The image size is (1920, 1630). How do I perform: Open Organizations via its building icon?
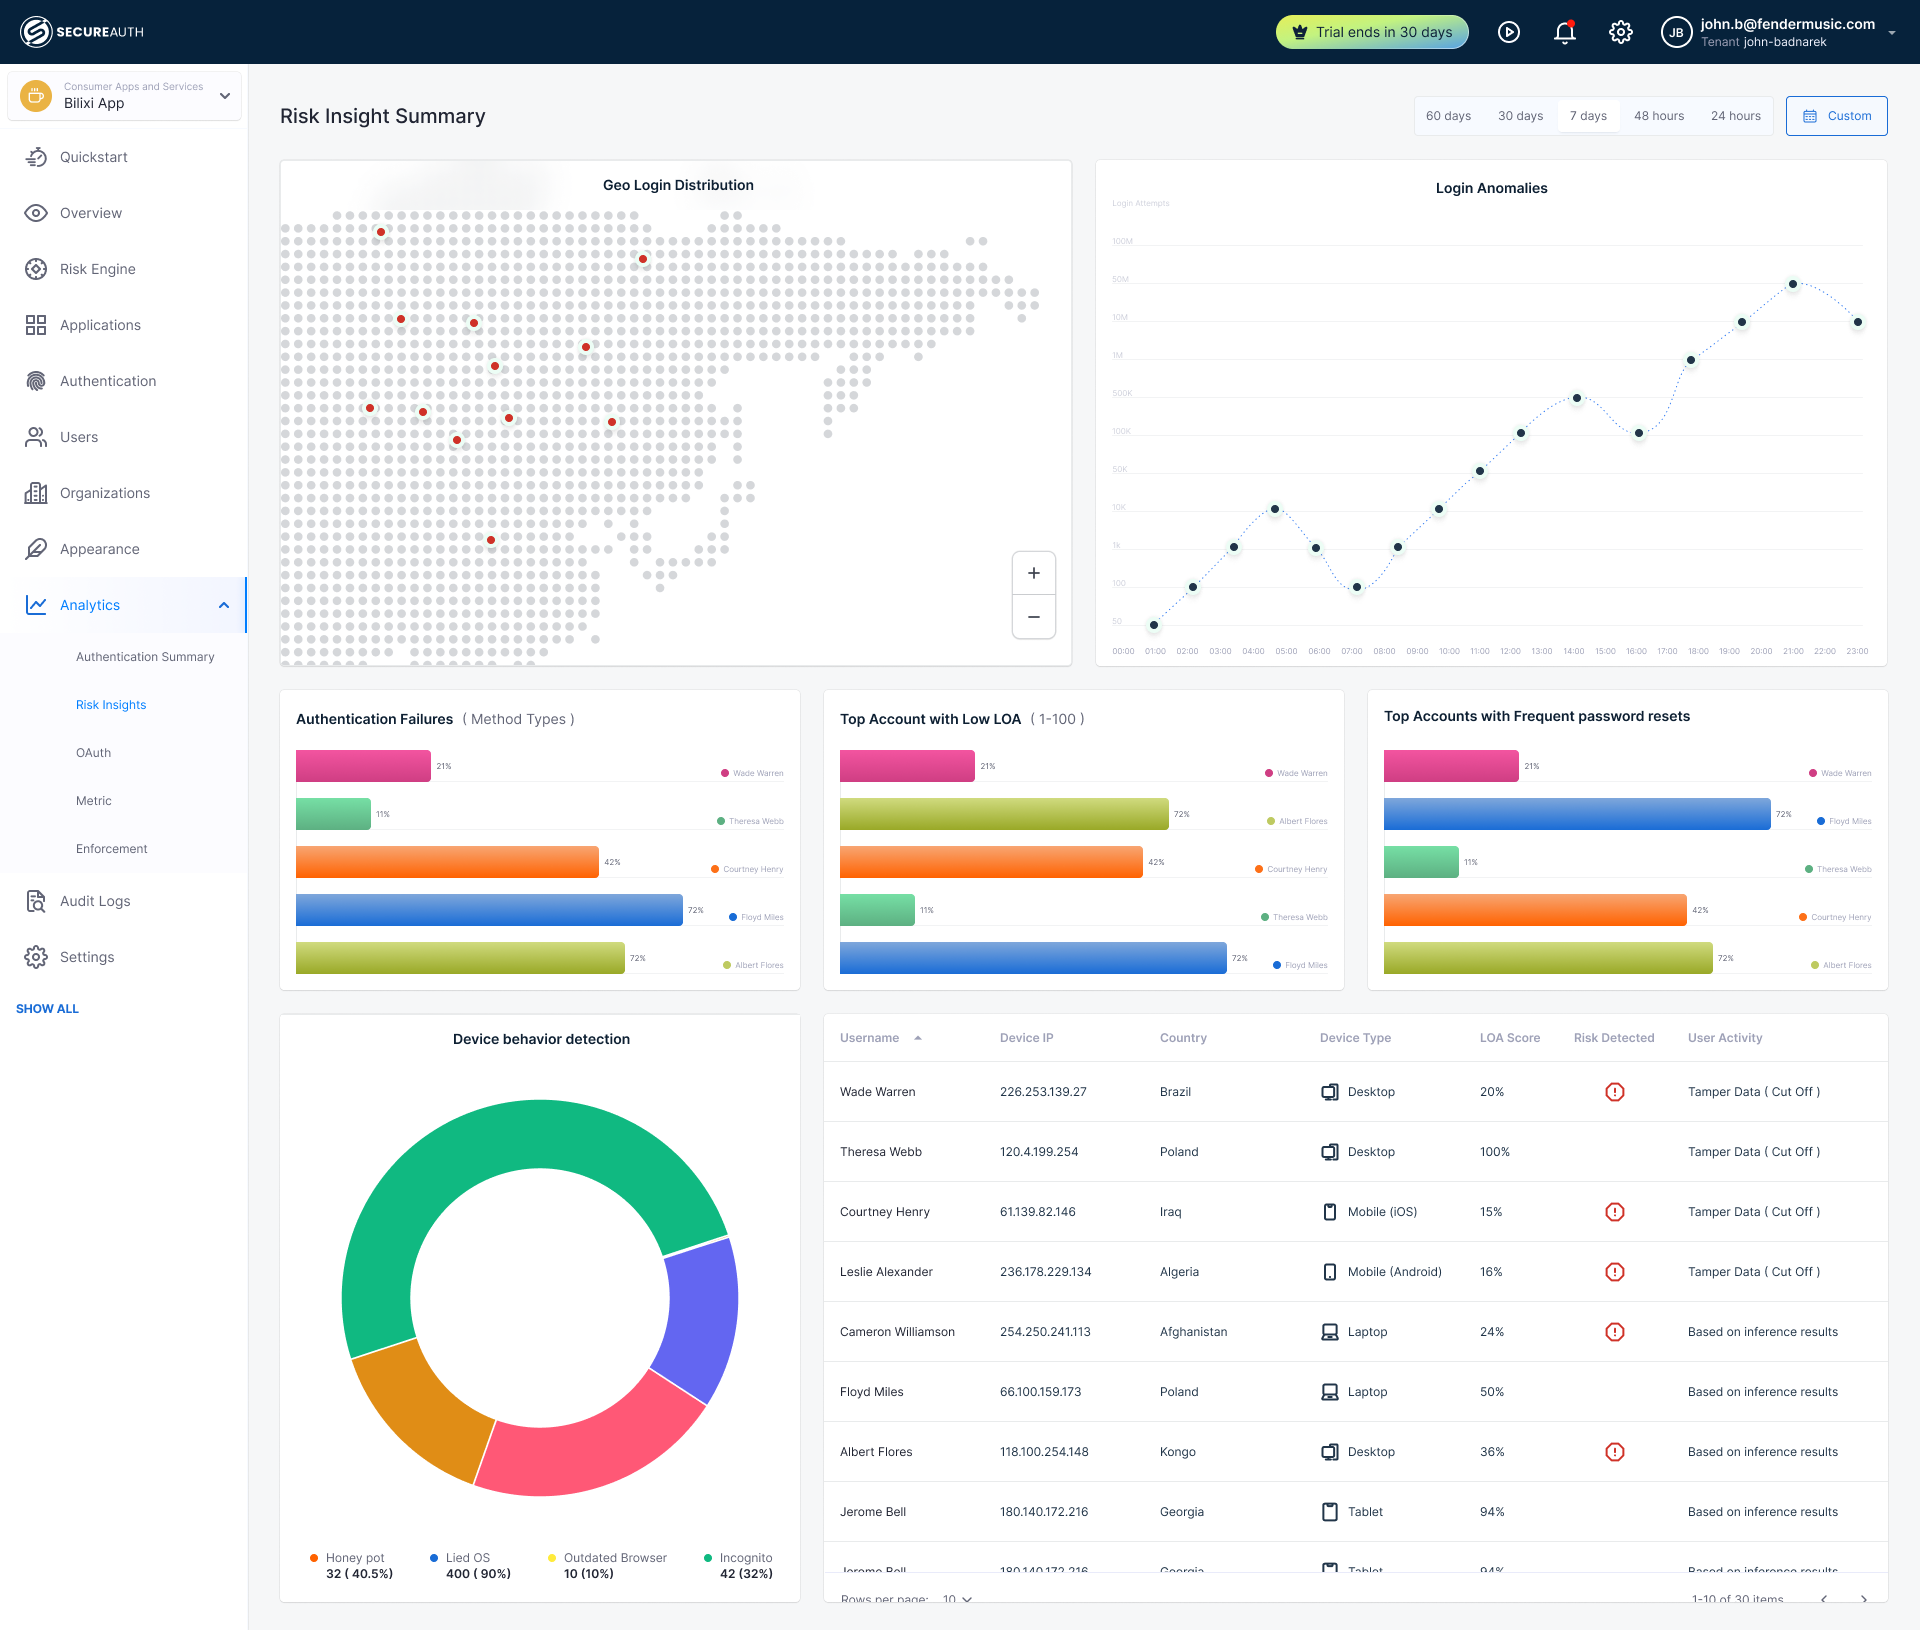(x=36, y=492)
